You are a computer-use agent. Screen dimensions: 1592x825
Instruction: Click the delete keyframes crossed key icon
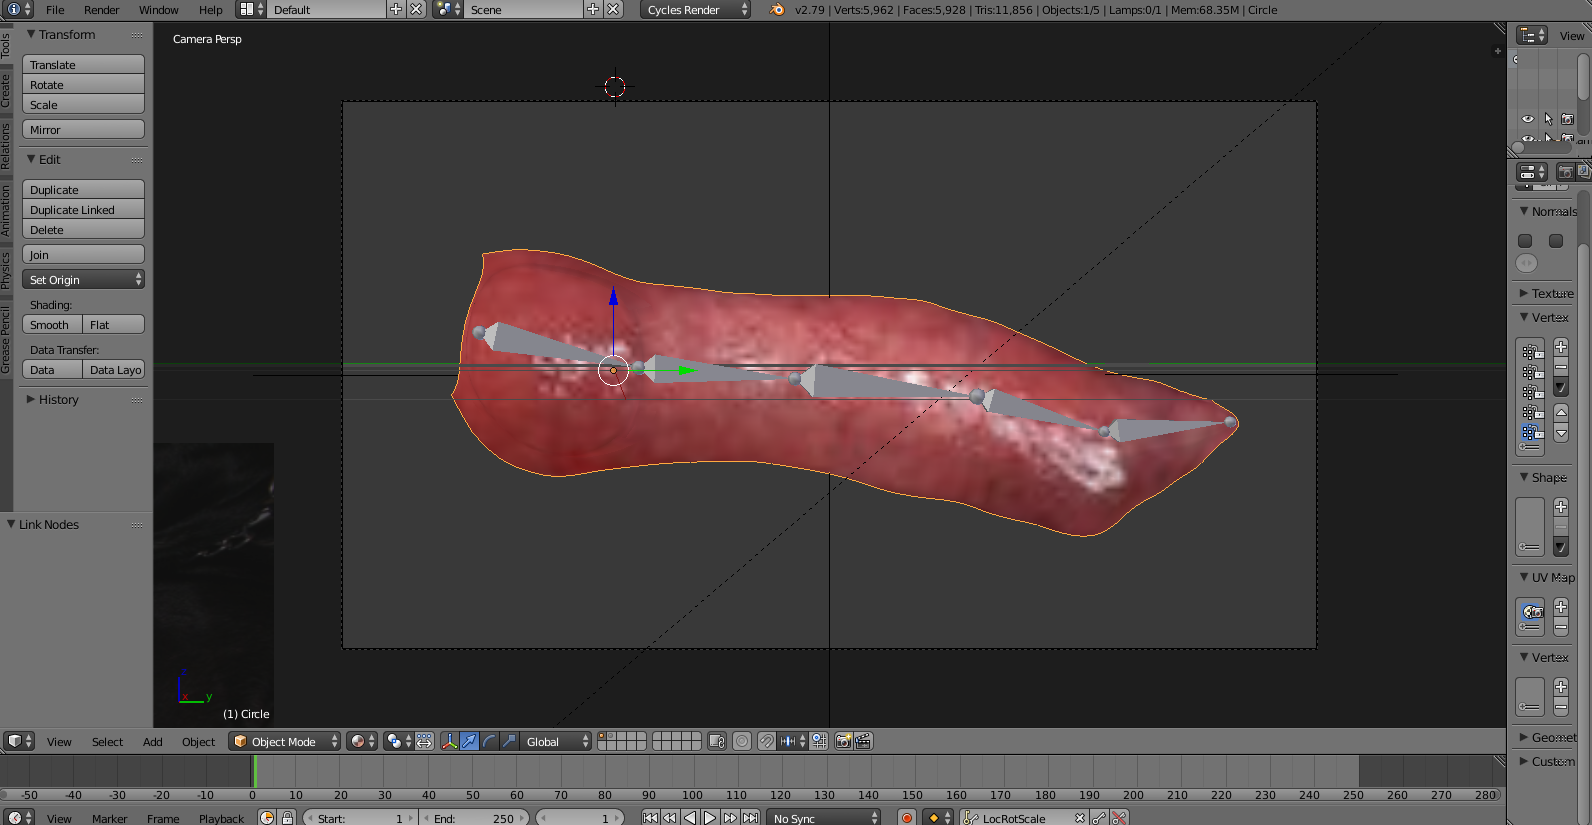[x=1119, y=818]
